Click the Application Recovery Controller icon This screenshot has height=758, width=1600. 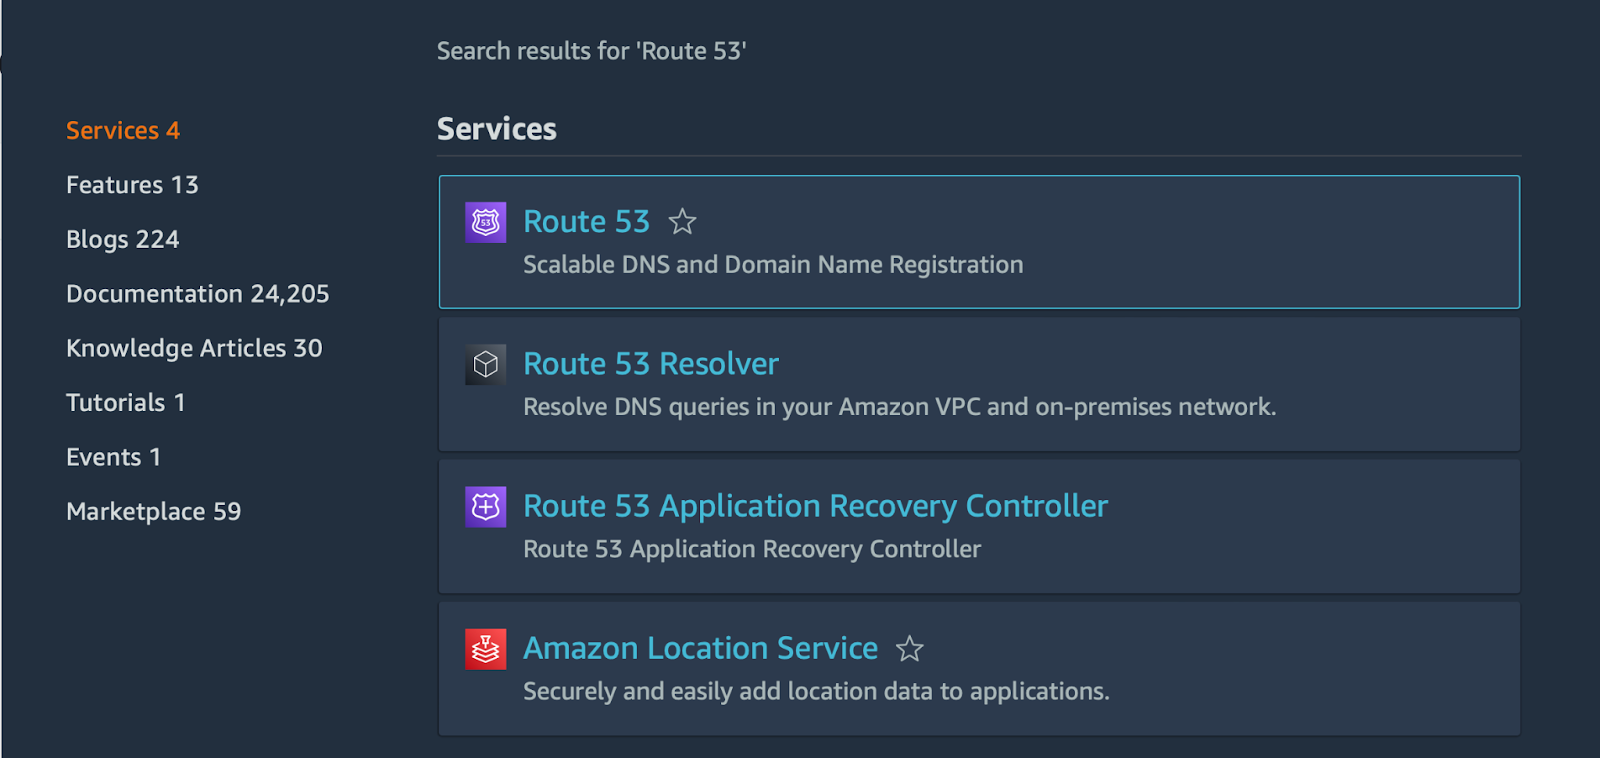click(486, 507)
